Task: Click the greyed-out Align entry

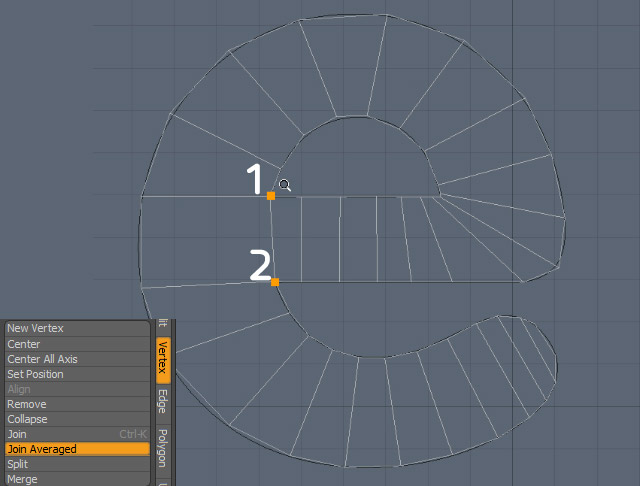Action: pos(78,389)
